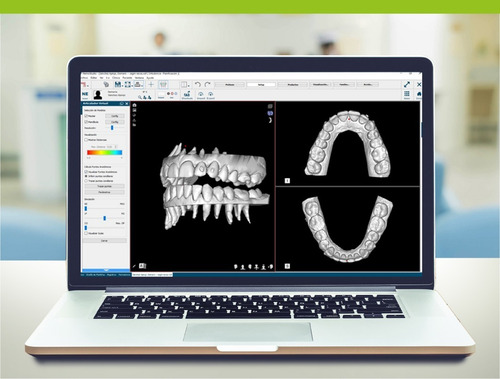Click the rainbow distance color scale bar
500x379 pixels.
click(x=105, y=153)
